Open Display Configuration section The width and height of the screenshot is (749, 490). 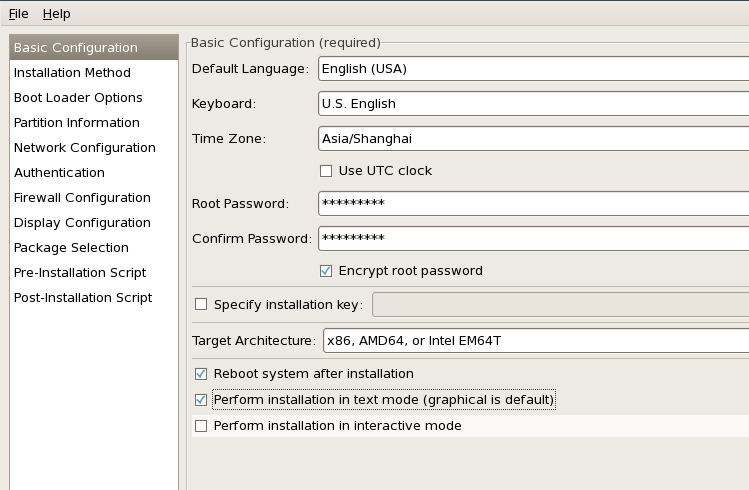pyautogui.click(x=82, y=223)
